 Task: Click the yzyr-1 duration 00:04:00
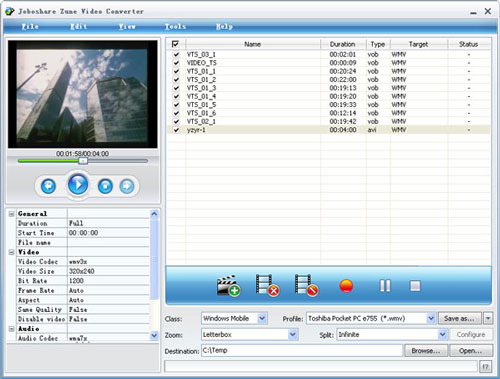point(343,130)
